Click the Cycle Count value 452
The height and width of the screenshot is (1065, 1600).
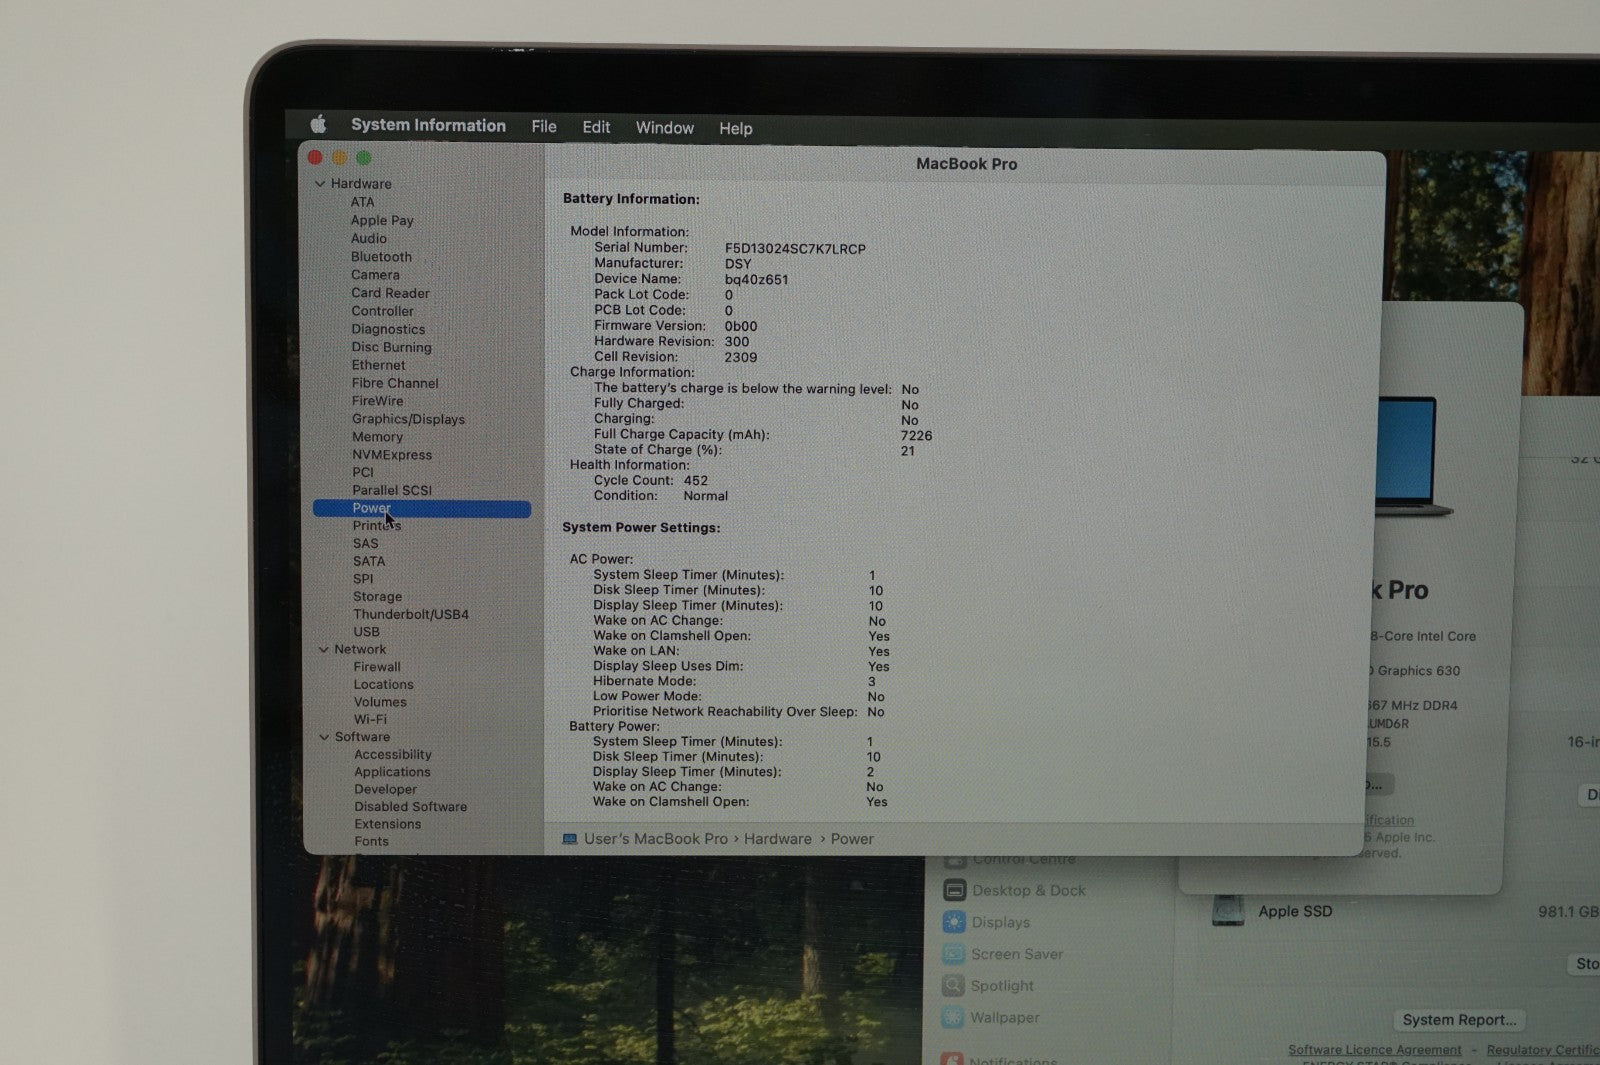[x=696, y=481]
